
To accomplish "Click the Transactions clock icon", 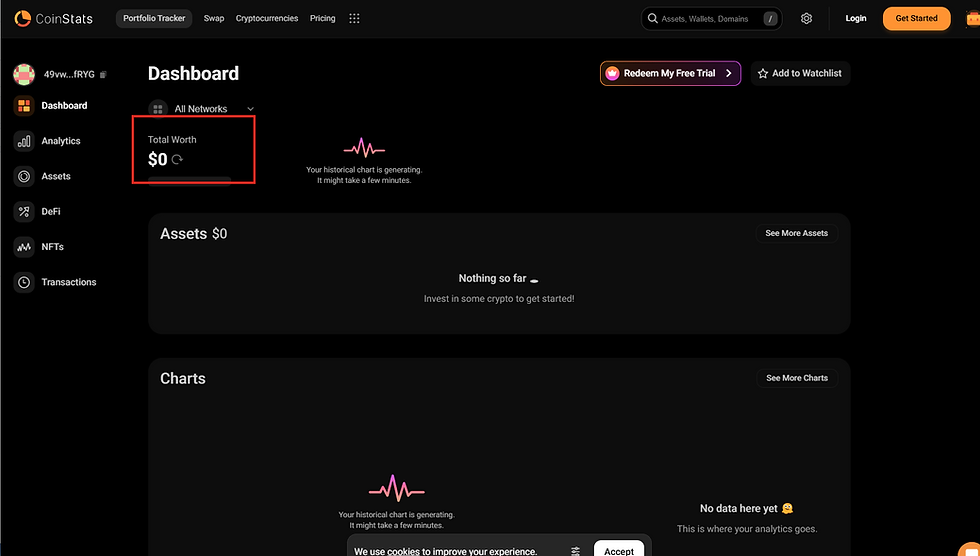I will (24, 282).
